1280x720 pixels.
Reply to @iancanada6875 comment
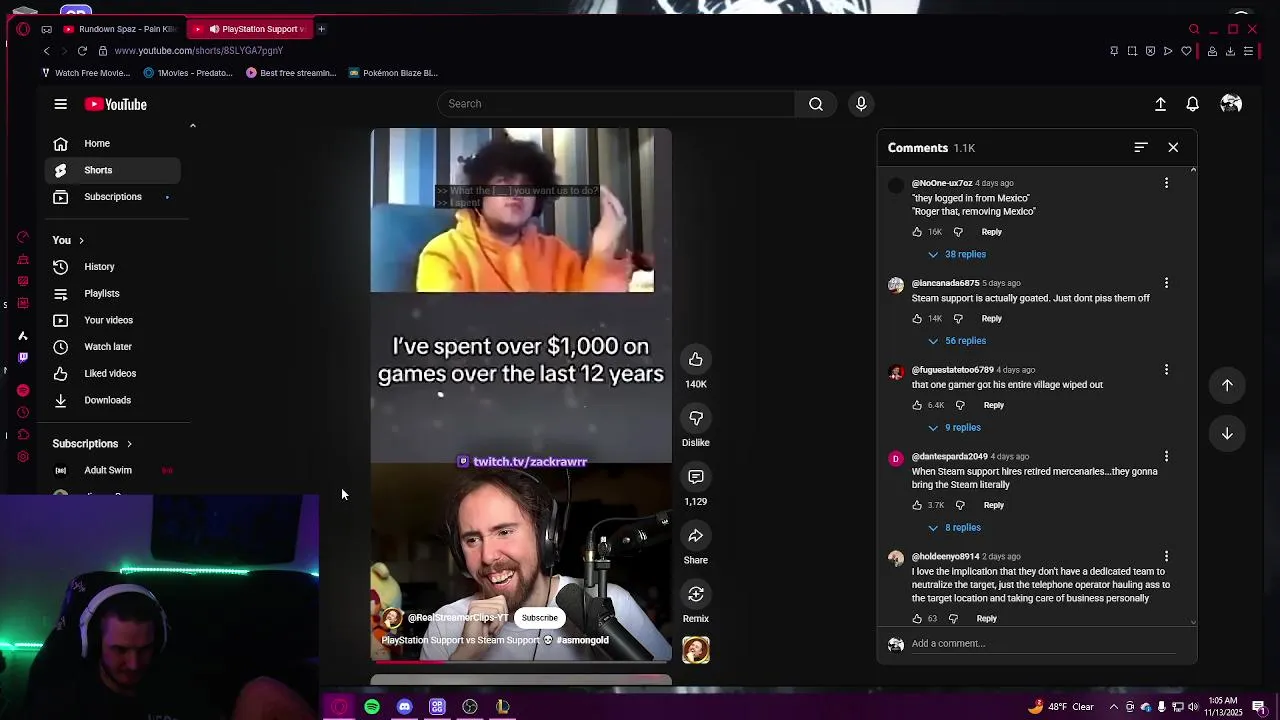coord(991,319)
